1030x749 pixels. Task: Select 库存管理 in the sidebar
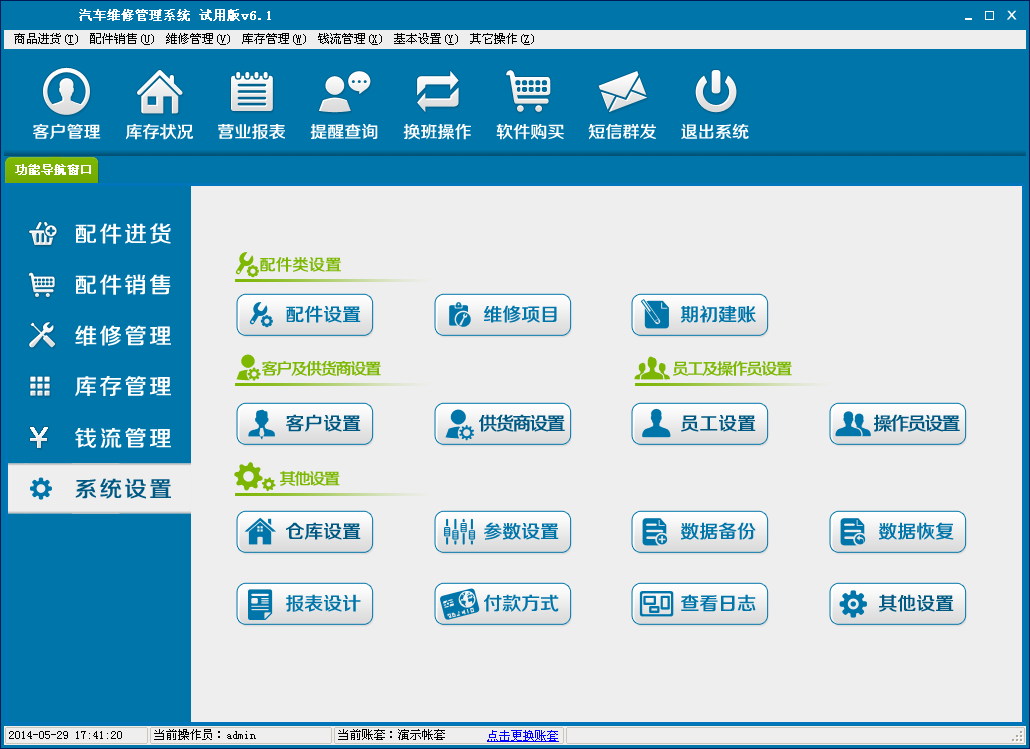pyautogui.click(x=100, y=387)
